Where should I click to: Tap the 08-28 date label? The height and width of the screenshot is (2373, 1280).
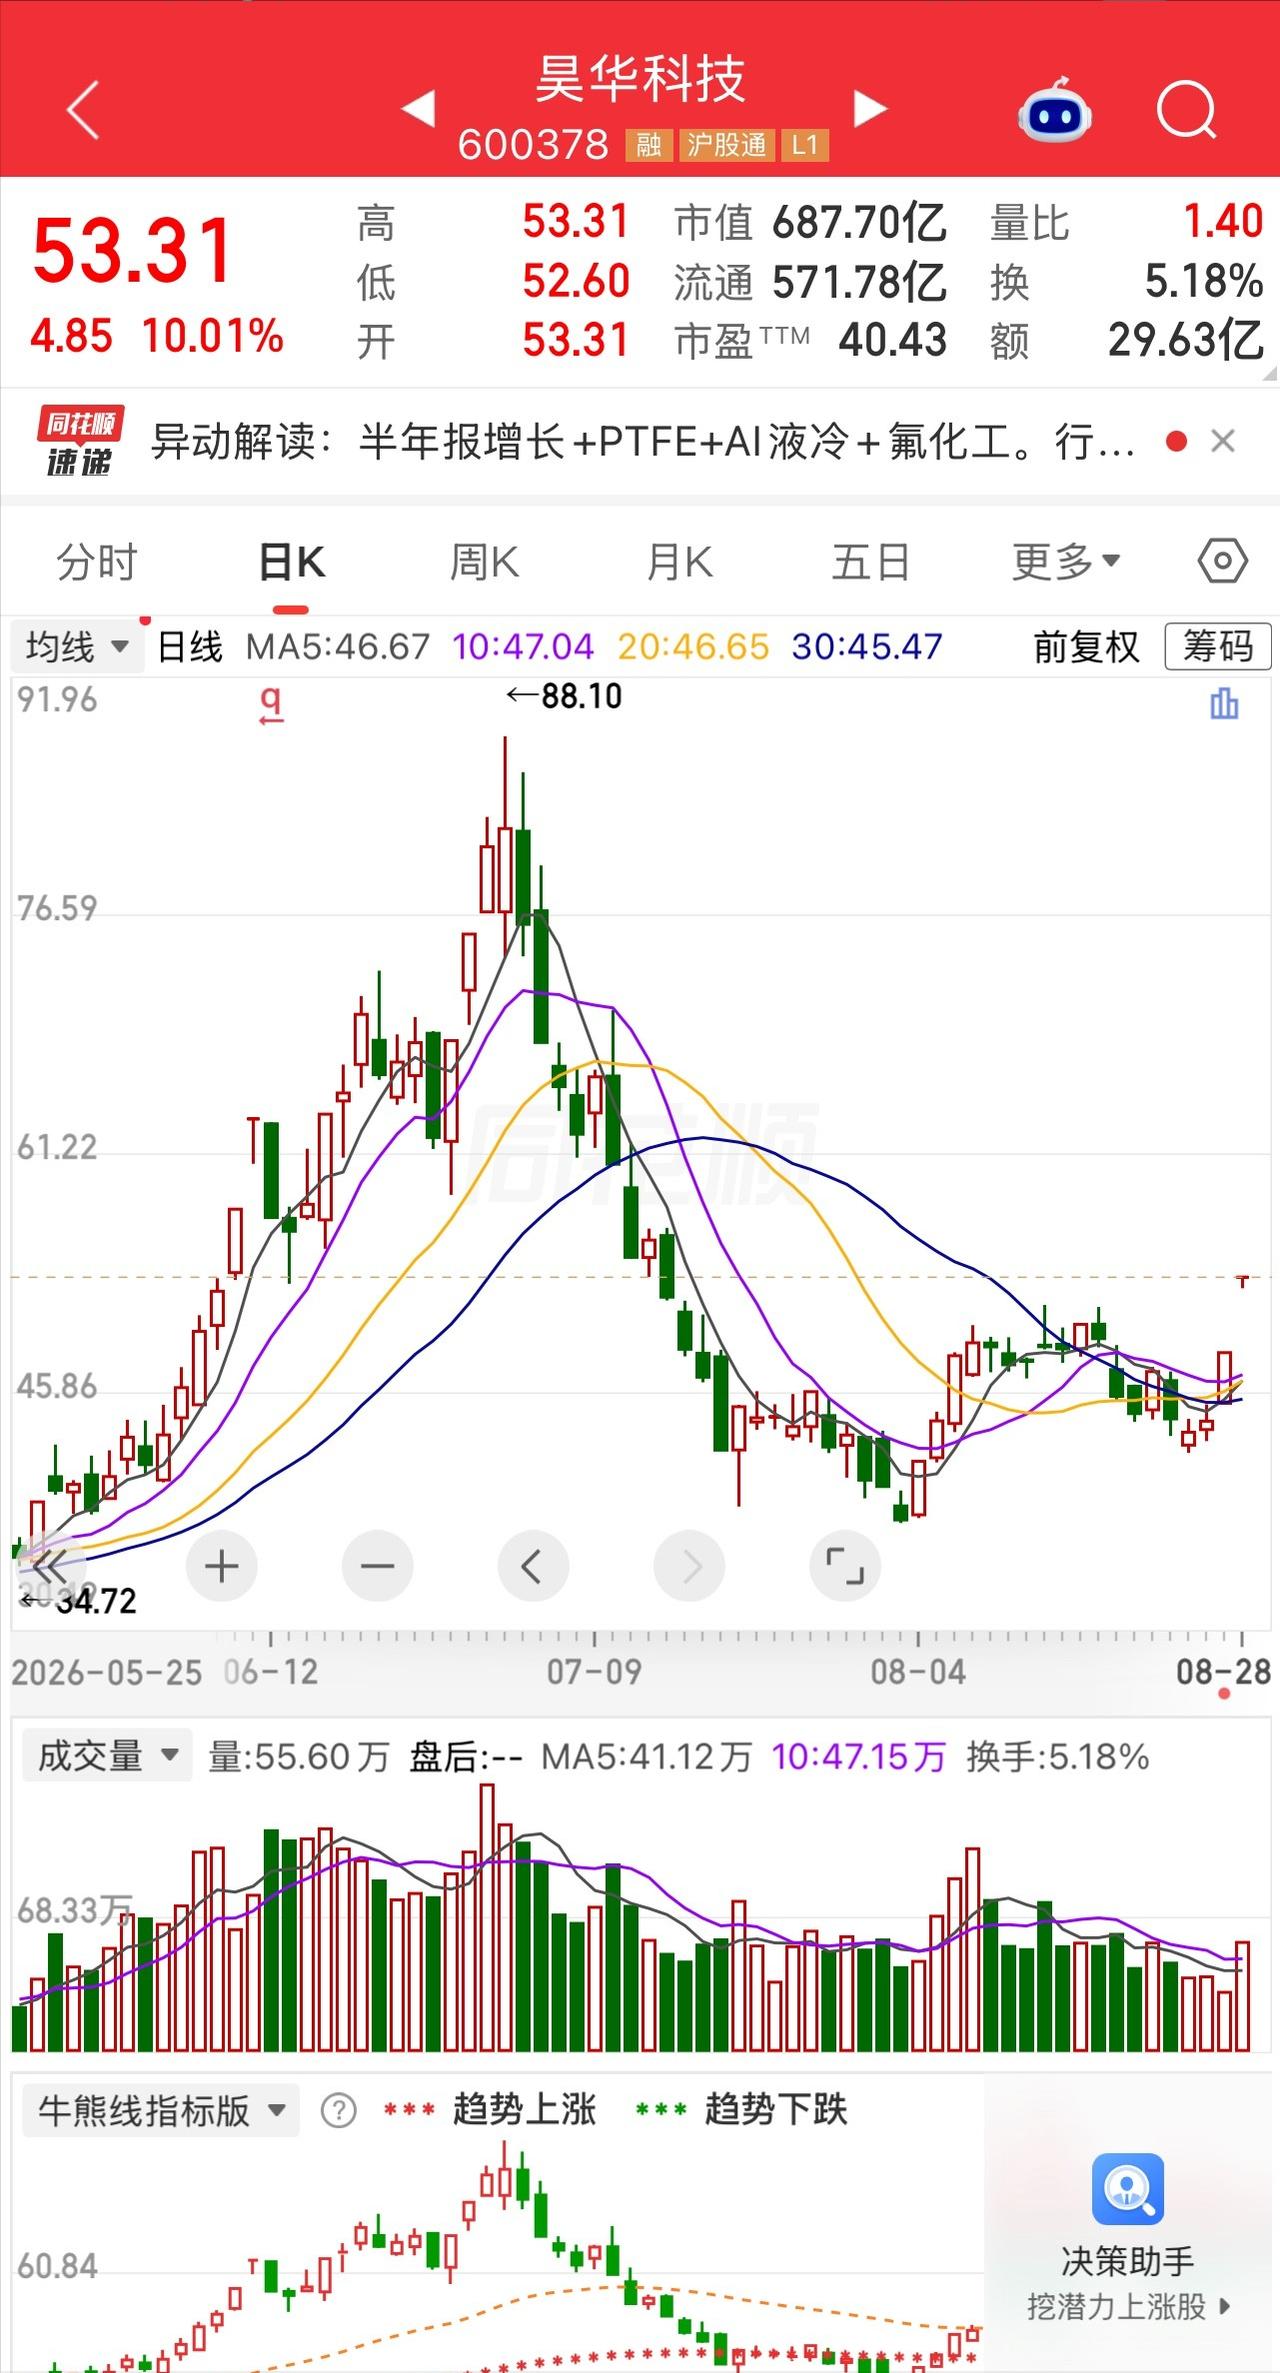pyautogui.click(x=1222, y=1671)
